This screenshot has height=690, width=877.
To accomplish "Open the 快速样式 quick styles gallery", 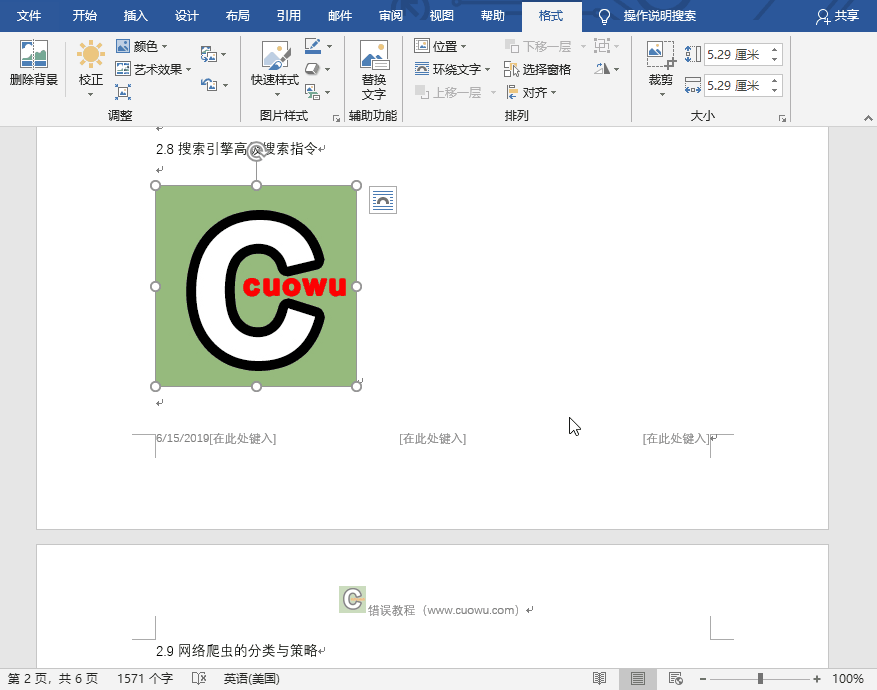I will click(x=275, y=69).
